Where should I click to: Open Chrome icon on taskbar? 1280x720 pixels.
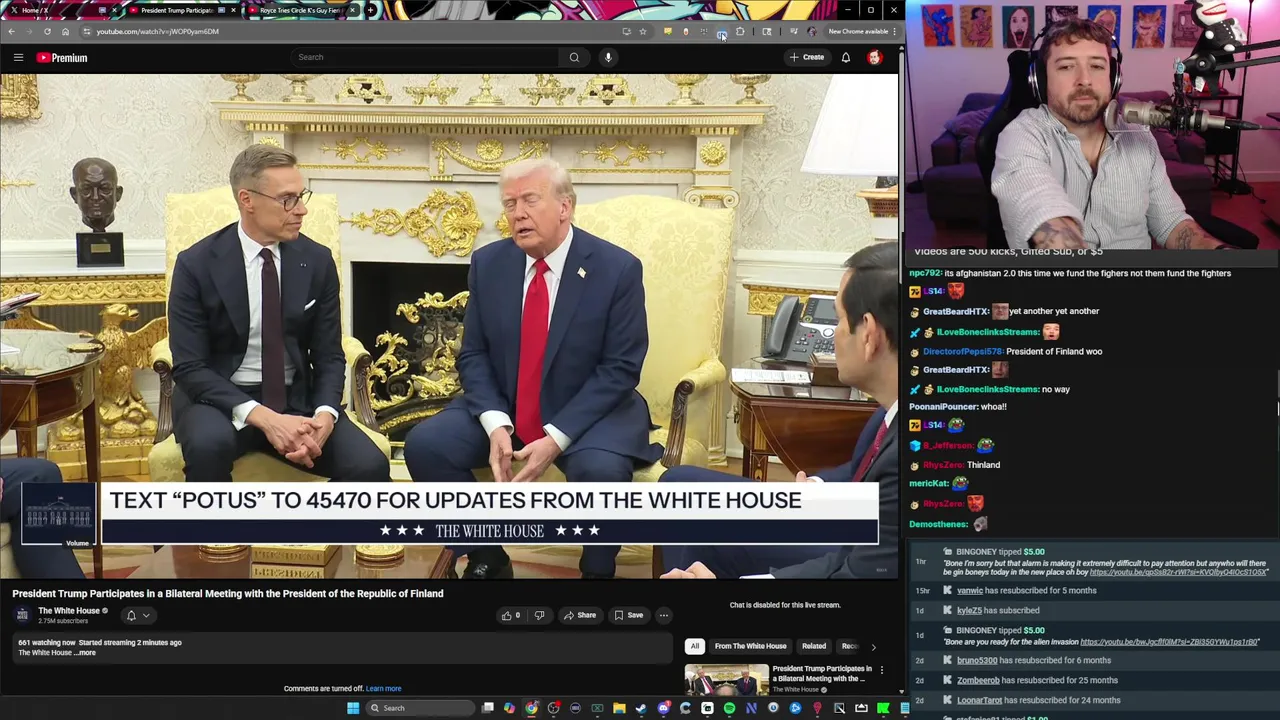point(531,708)
